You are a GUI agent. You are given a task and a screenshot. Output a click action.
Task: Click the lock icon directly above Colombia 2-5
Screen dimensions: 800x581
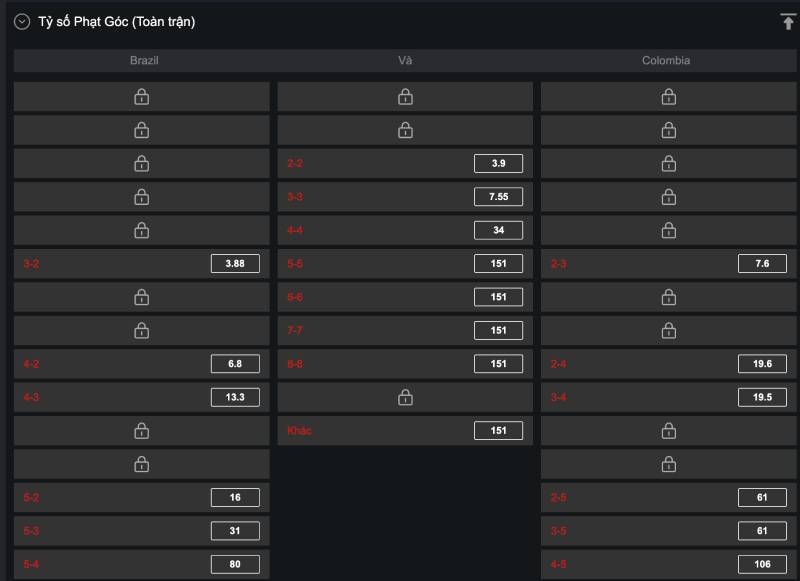pyautogui.click(x=669, y=464)
